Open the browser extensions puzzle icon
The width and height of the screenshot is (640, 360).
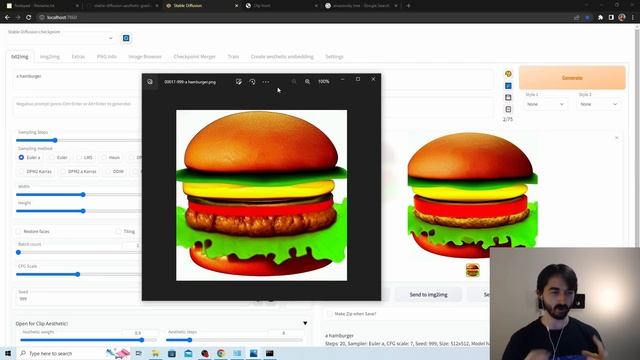pyautogui.click(x=600, y=18)
